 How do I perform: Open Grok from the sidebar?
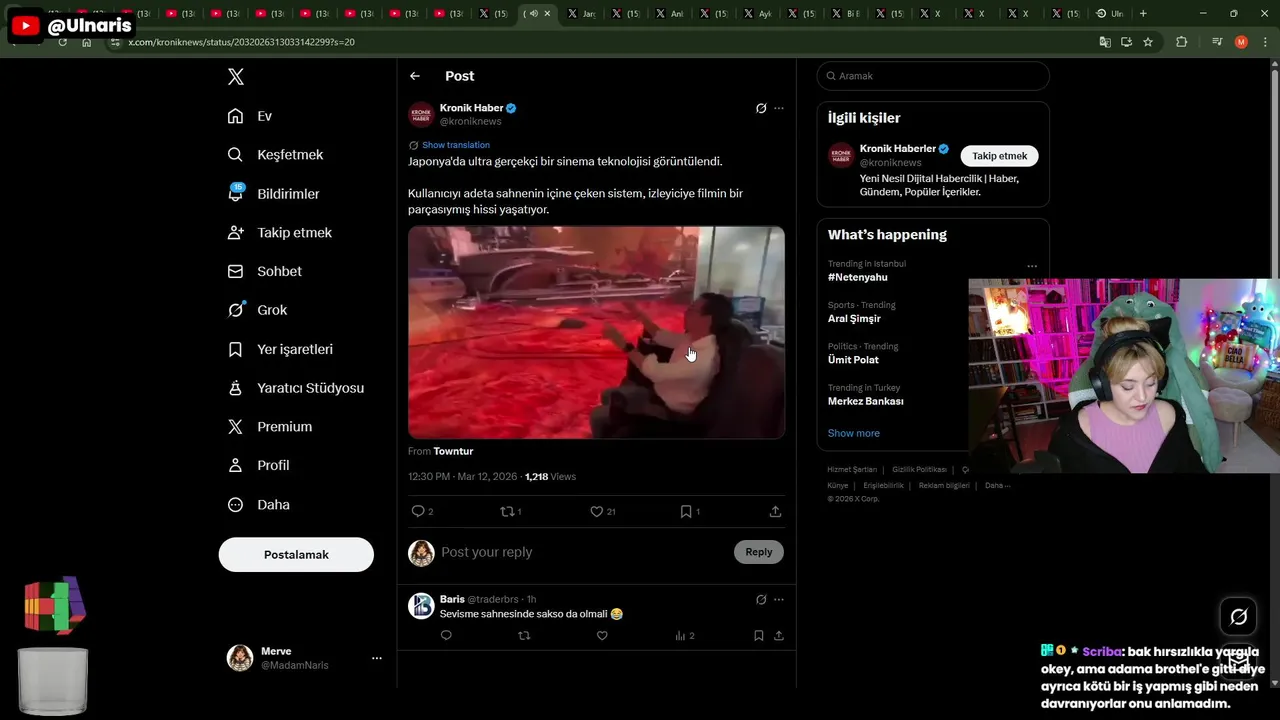257,310
